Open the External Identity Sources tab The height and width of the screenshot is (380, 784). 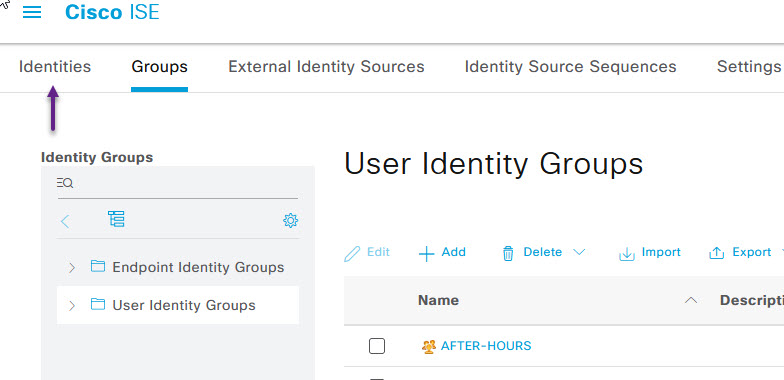(326, 66)
